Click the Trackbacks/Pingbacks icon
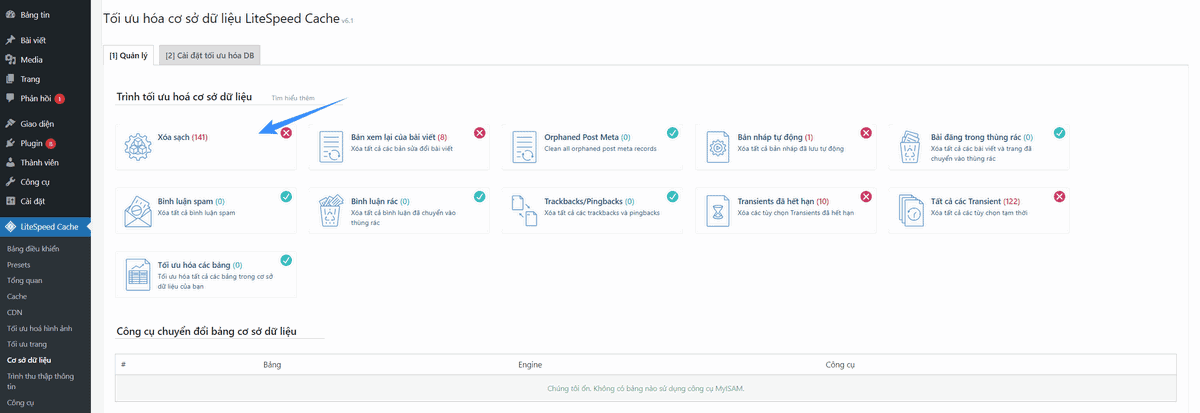1200x413 pixels. pyautogui.click(x=523, y=212)
